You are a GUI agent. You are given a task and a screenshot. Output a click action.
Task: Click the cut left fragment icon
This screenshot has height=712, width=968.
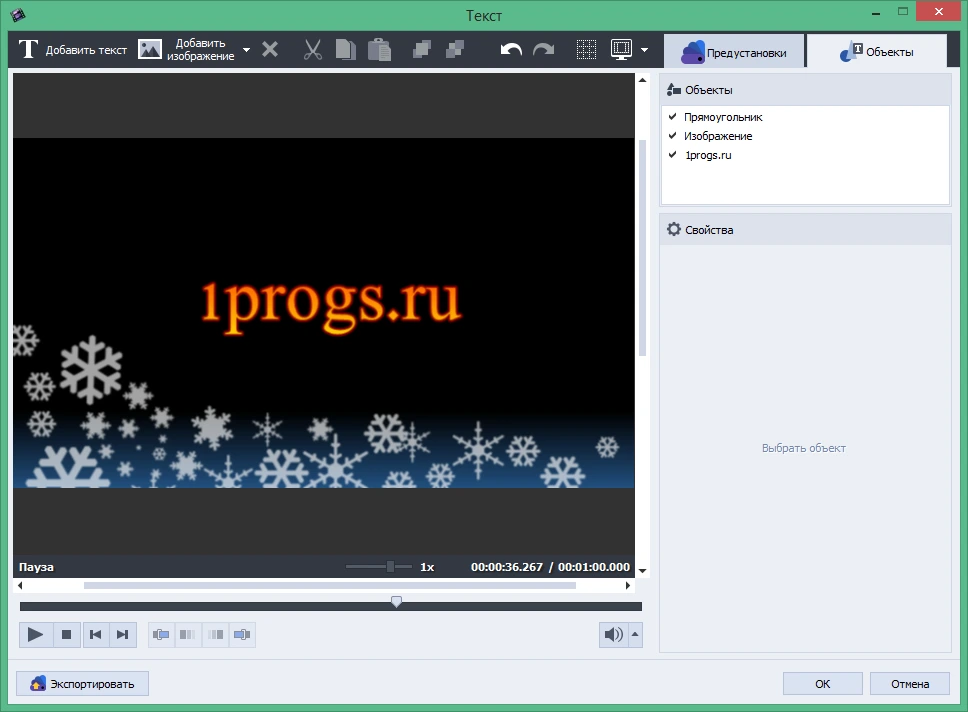coord(188,634)
